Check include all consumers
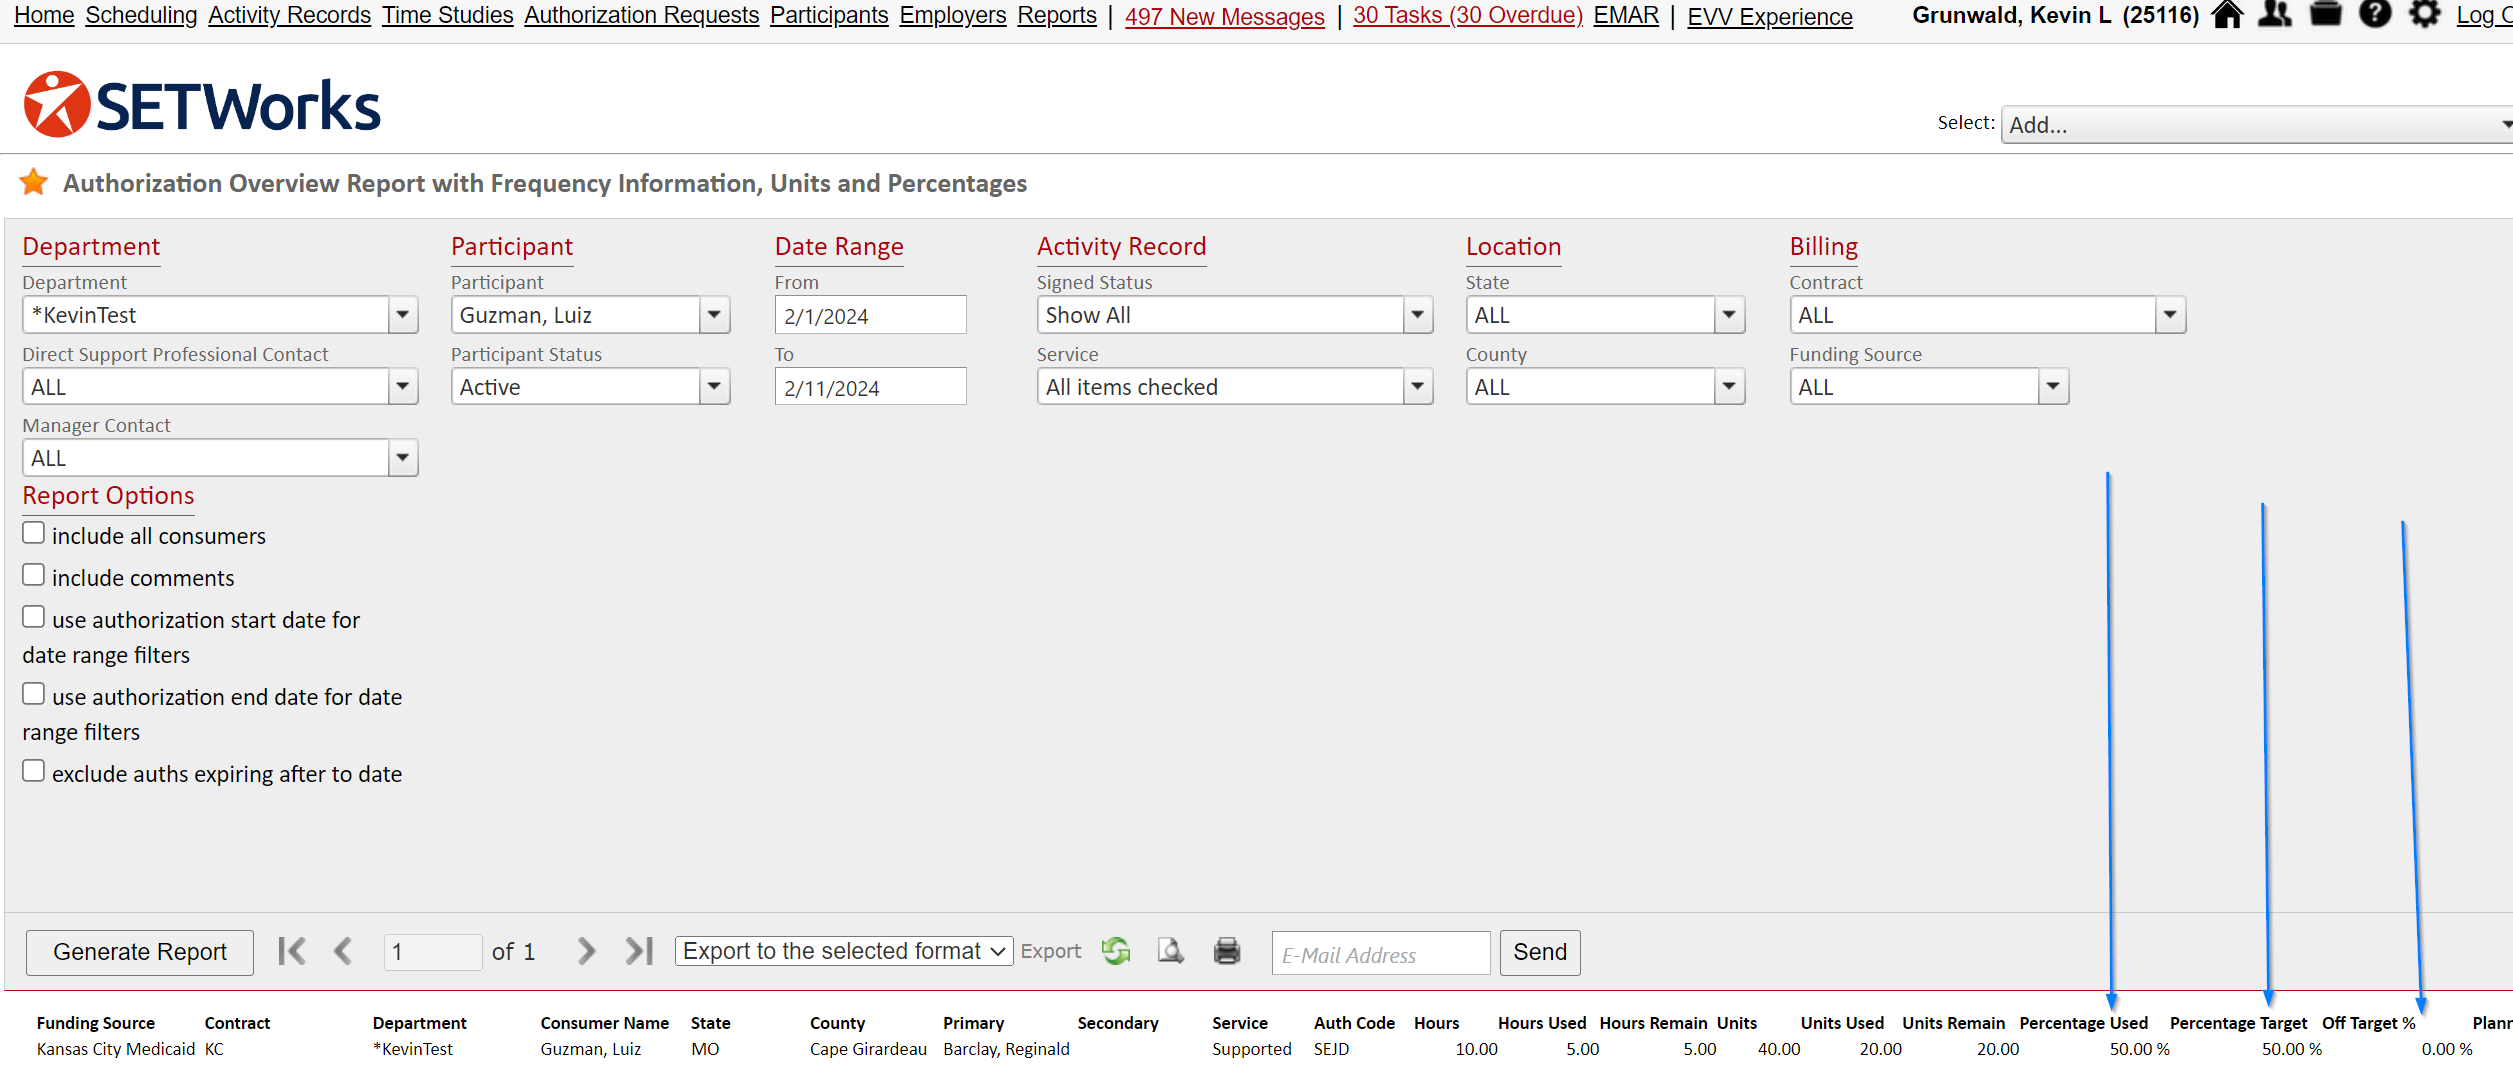2513x1076 pixels. [x=33, y=533]
